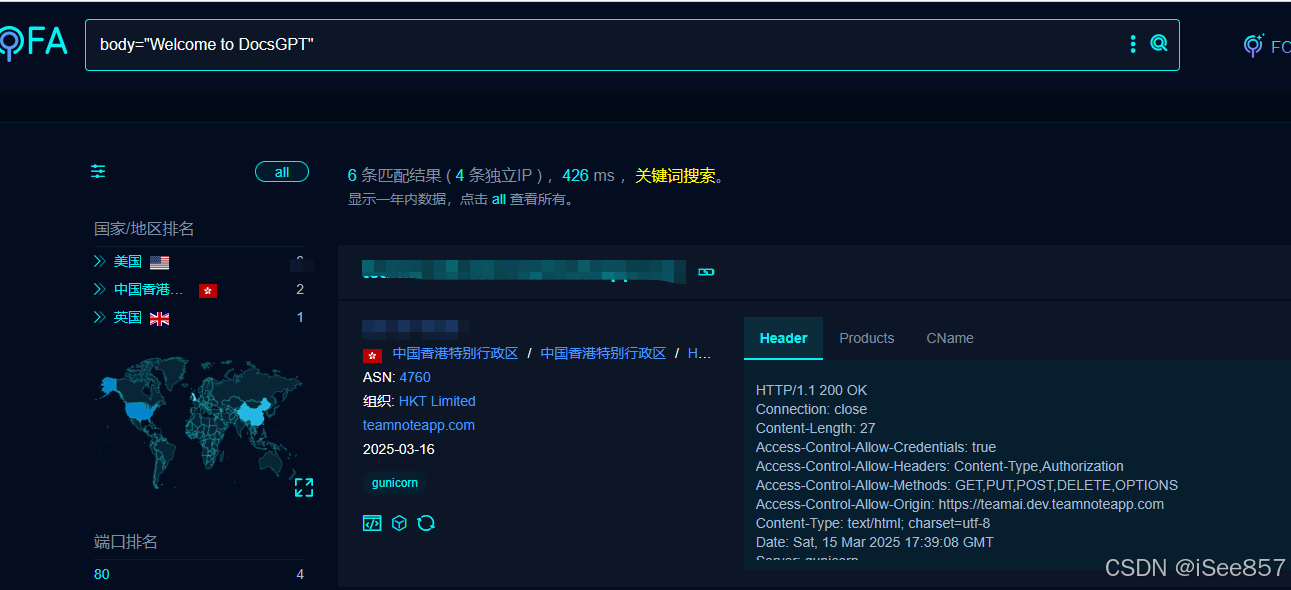The height and width of the screenshot is (590, 1291).
Task: Open the HKT Limited organization link
Action: [x=437, y=401]
